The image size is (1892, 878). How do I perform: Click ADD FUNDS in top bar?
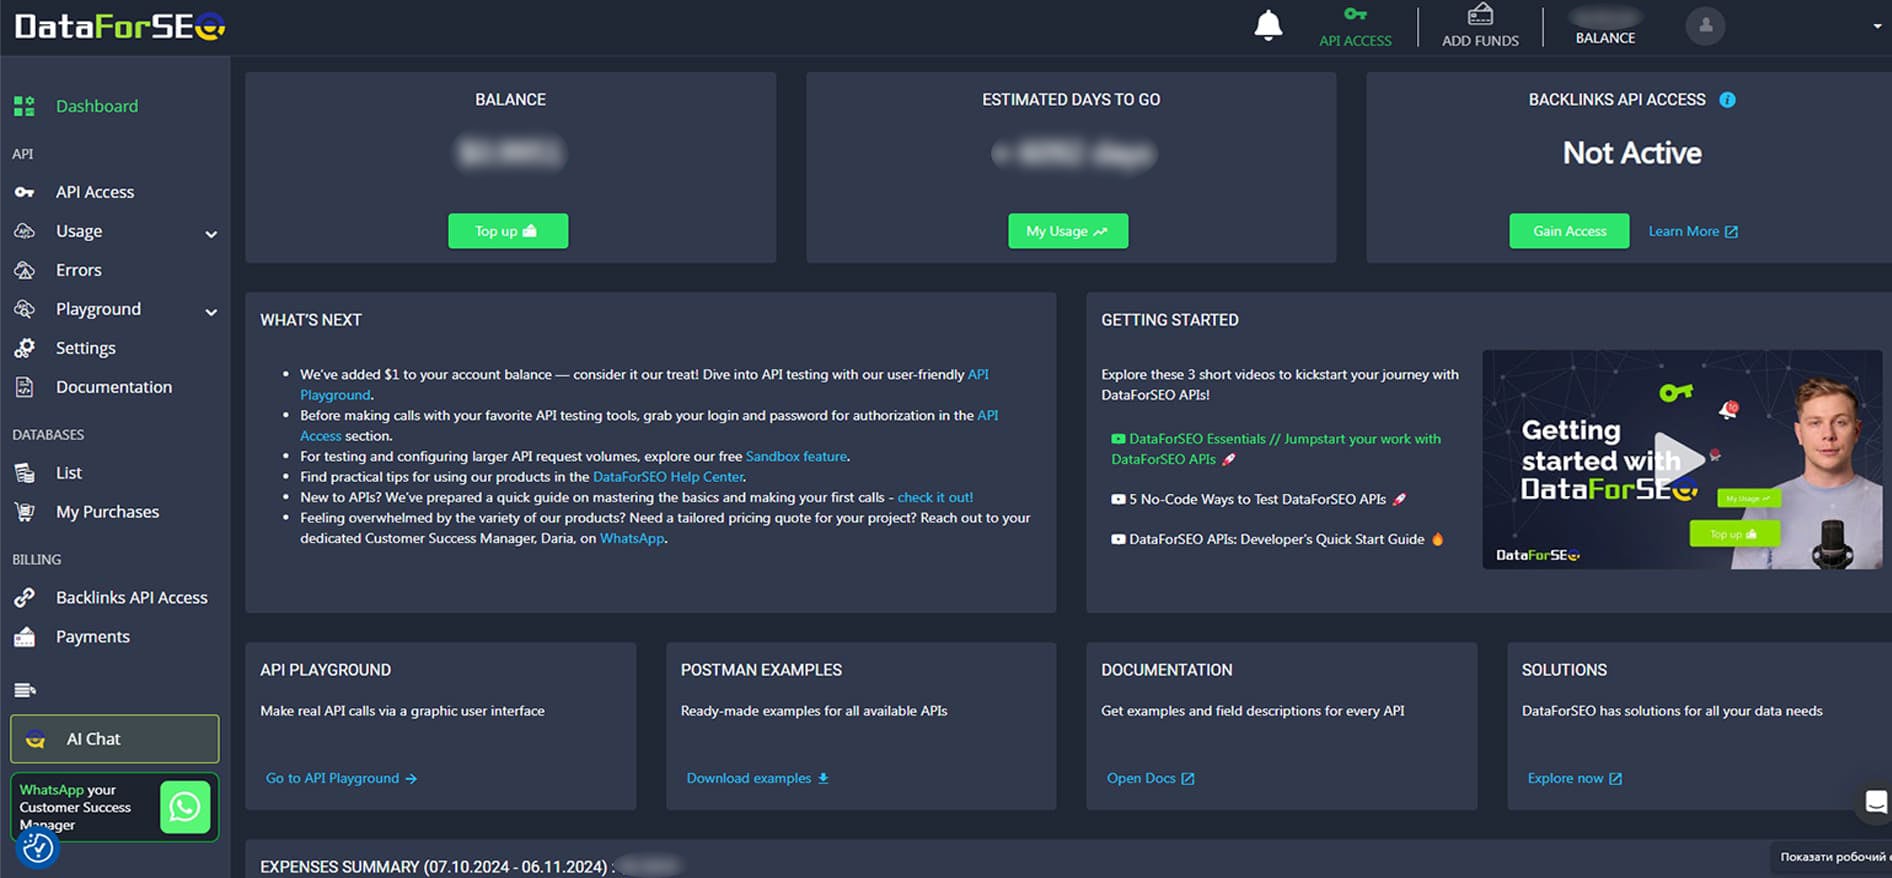coord(1480,27)
